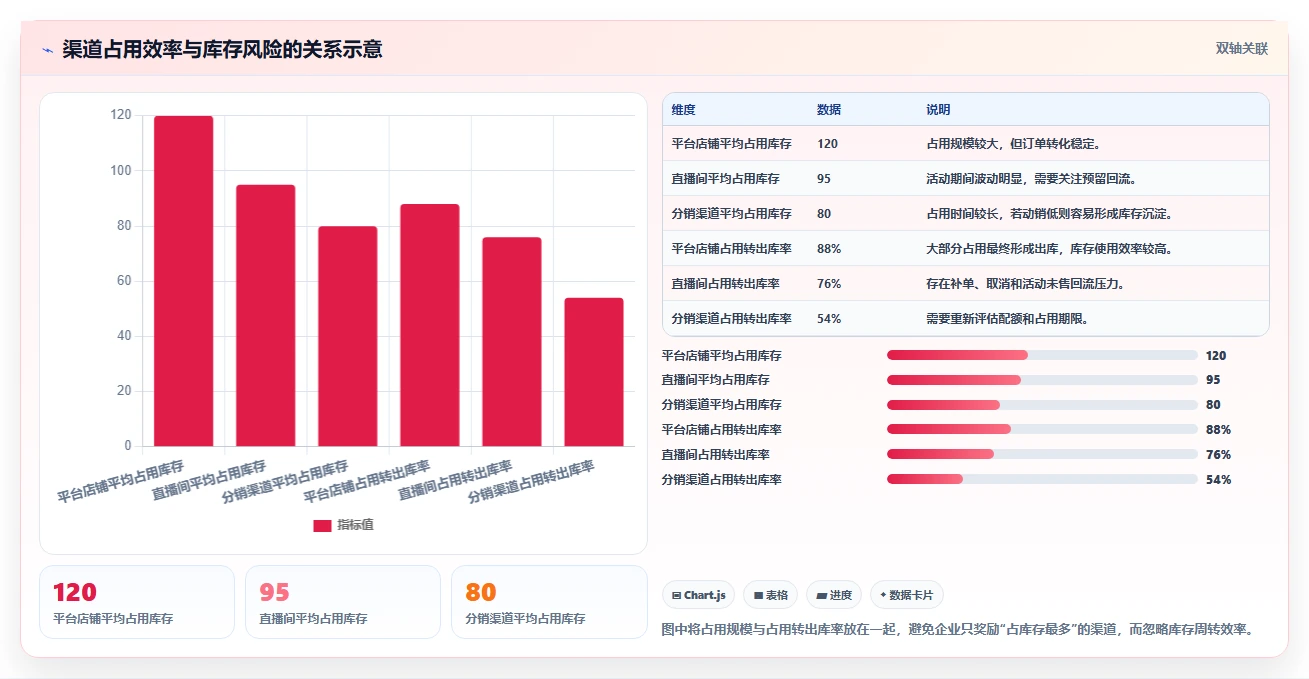Click the 直播间占用转出库率 chart bar

point(511,341)
